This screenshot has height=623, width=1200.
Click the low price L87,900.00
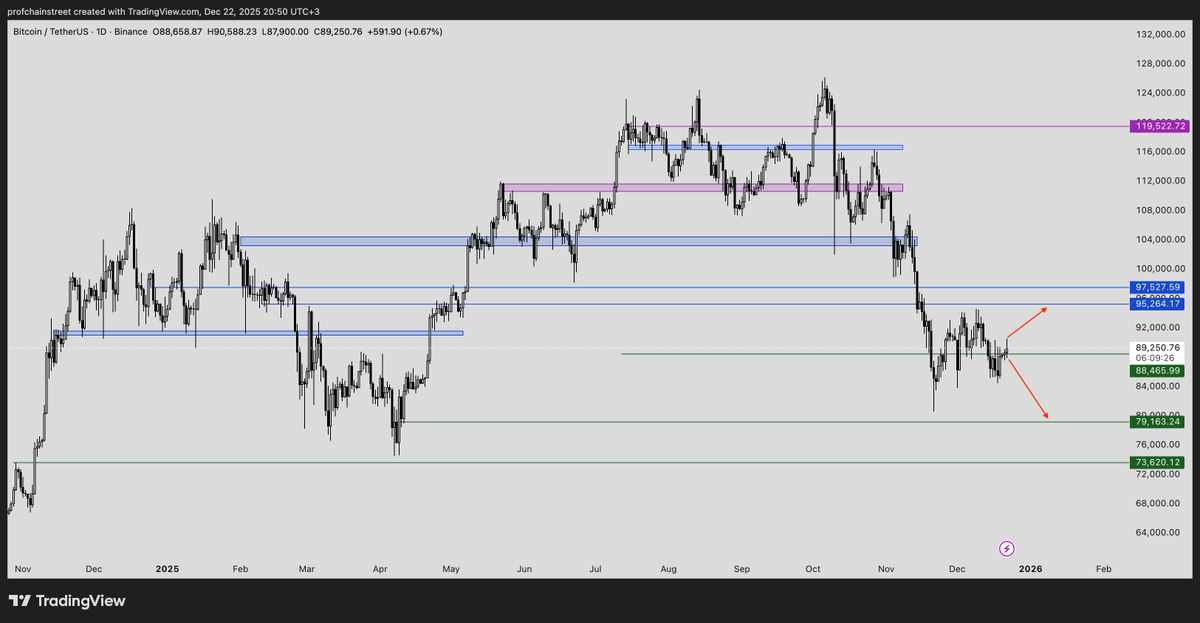click(286, 32)
